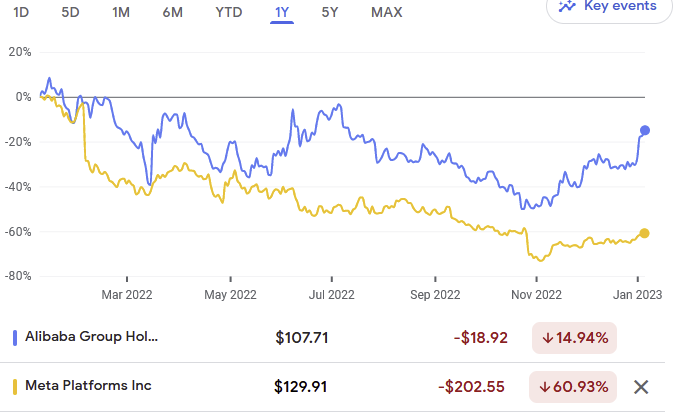Show the MAX time range
The height and width of the screenshot is (415, 676).
click(387, 12)
